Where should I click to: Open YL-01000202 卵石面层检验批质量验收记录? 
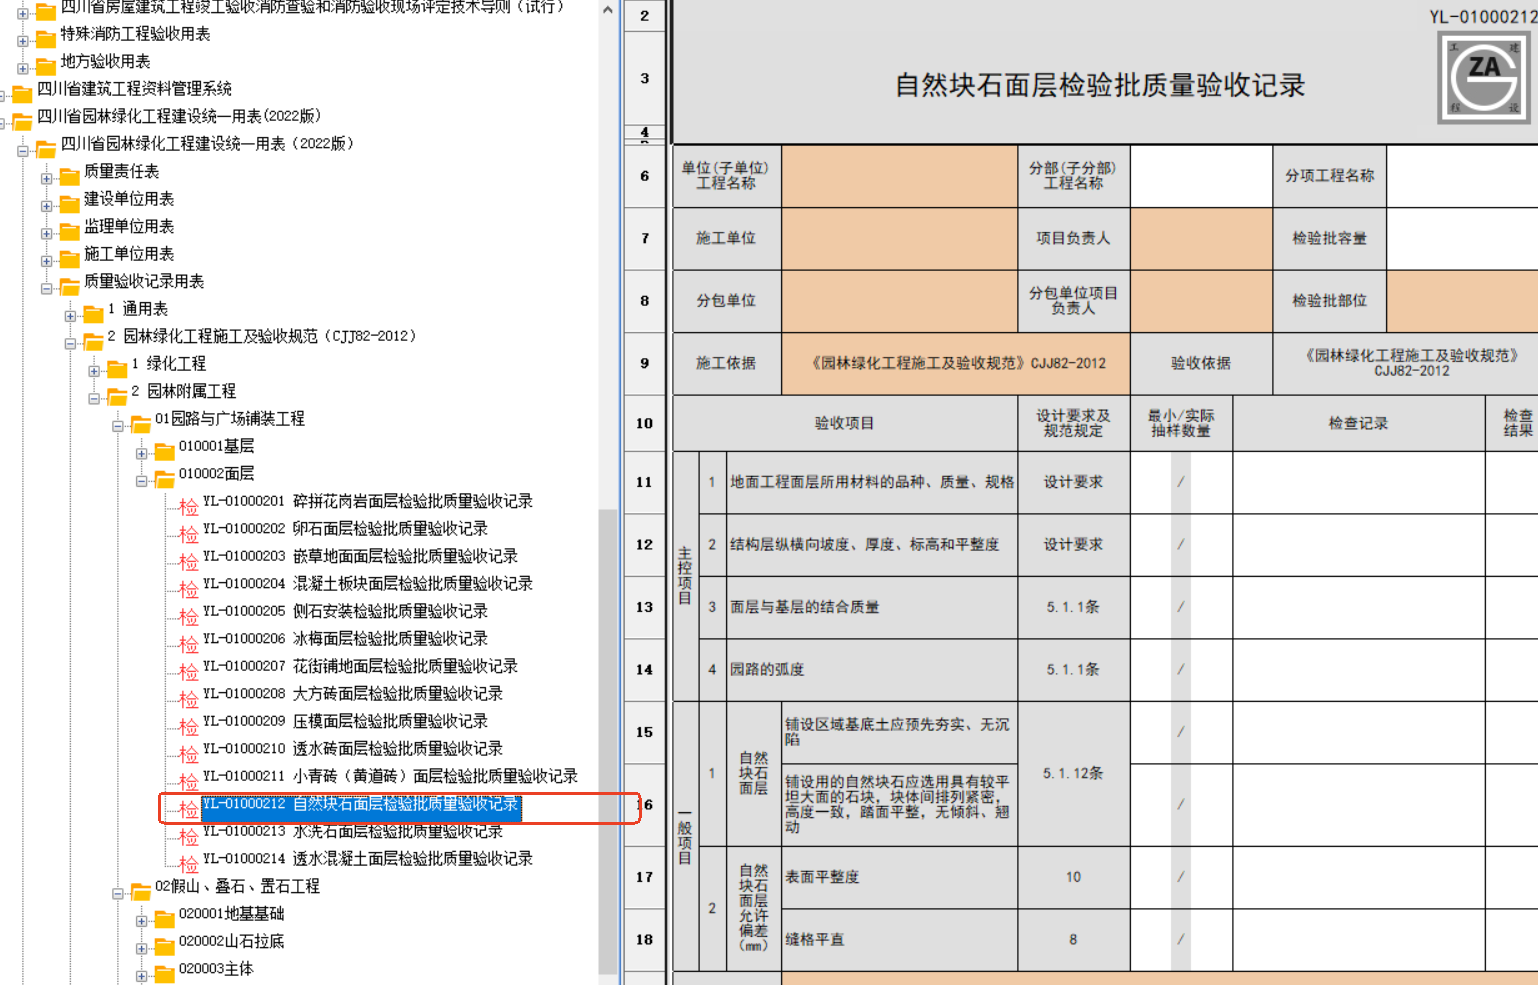(x=345, y=528)
